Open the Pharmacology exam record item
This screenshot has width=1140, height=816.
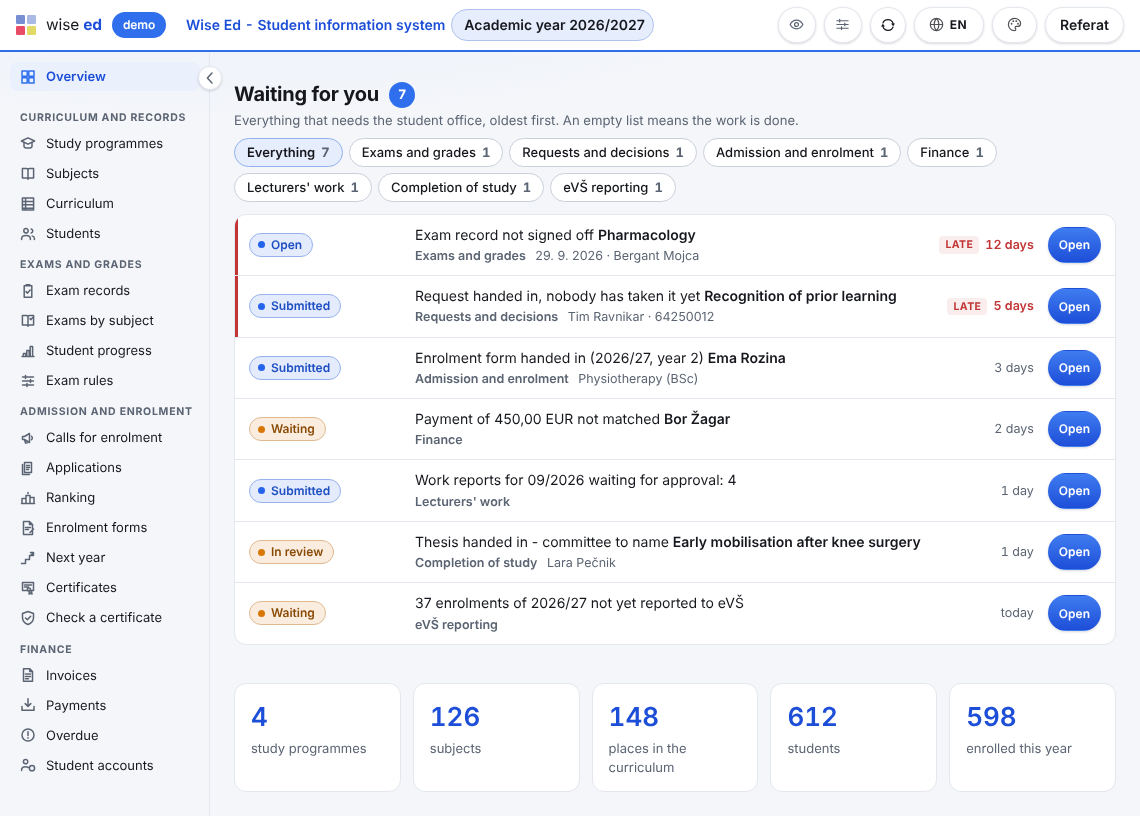(x=1073, y=245)
